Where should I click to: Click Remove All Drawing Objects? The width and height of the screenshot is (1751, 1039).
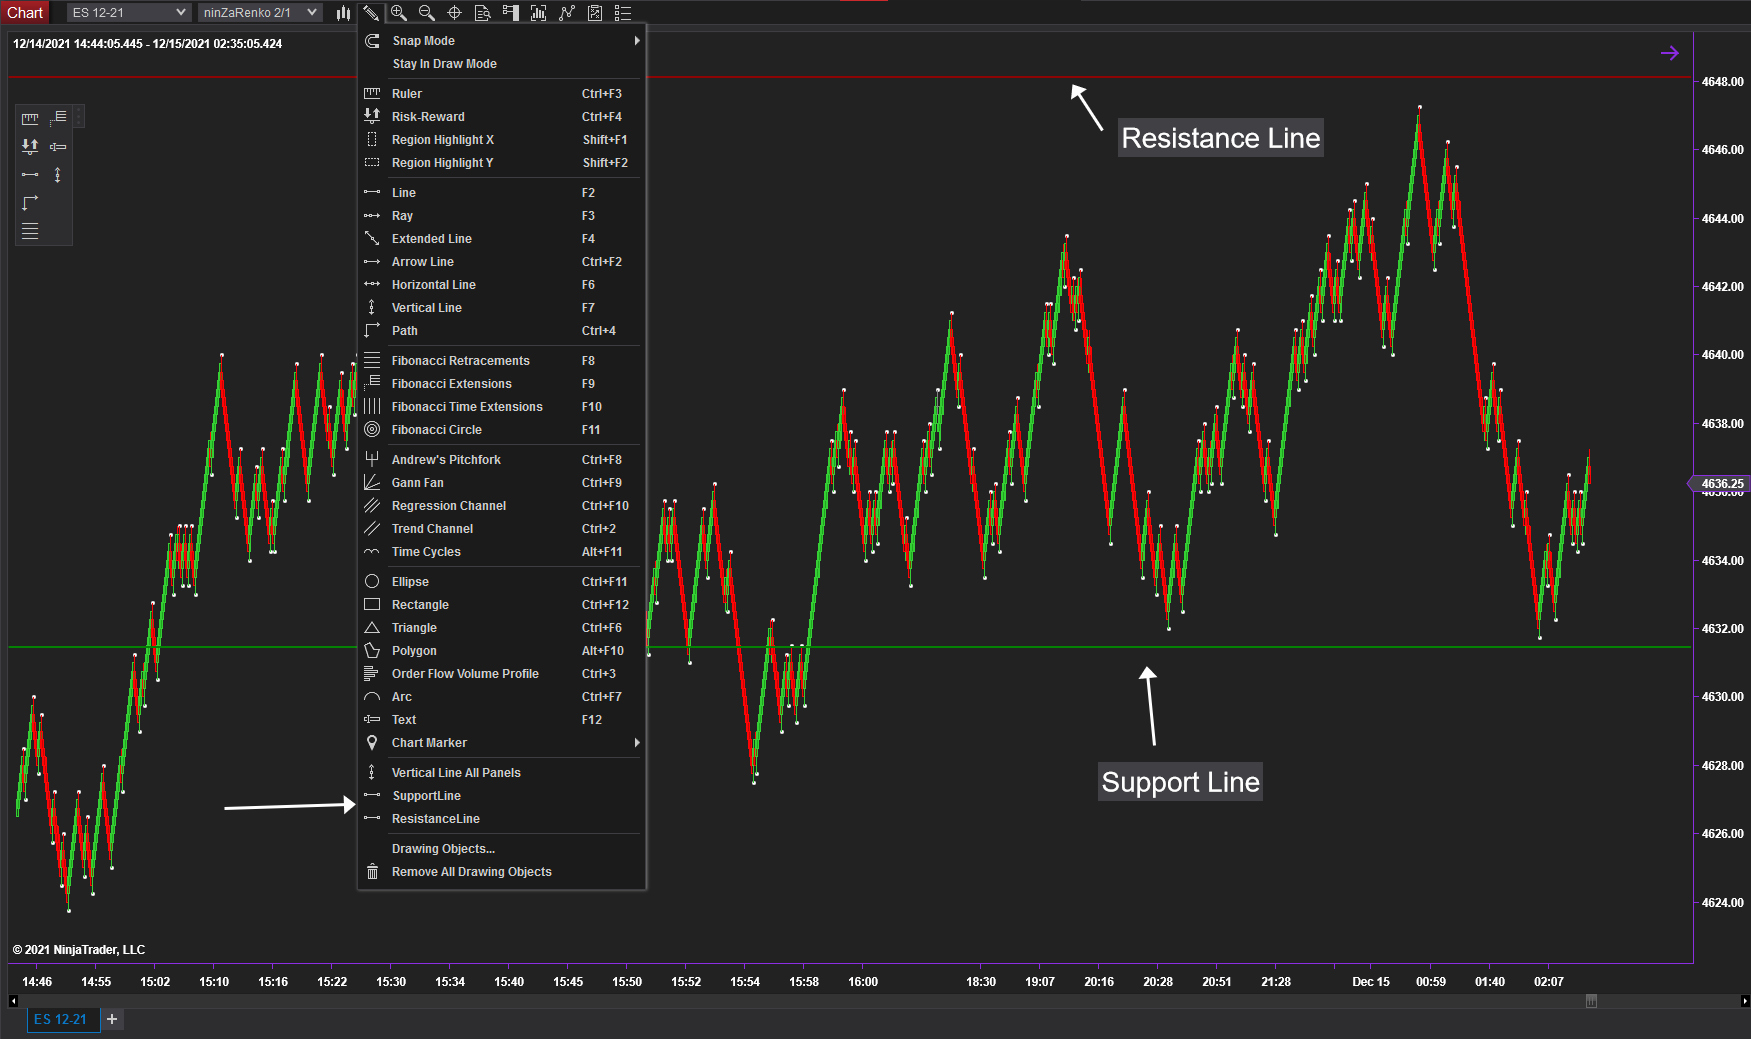click(x=502, y=872)
